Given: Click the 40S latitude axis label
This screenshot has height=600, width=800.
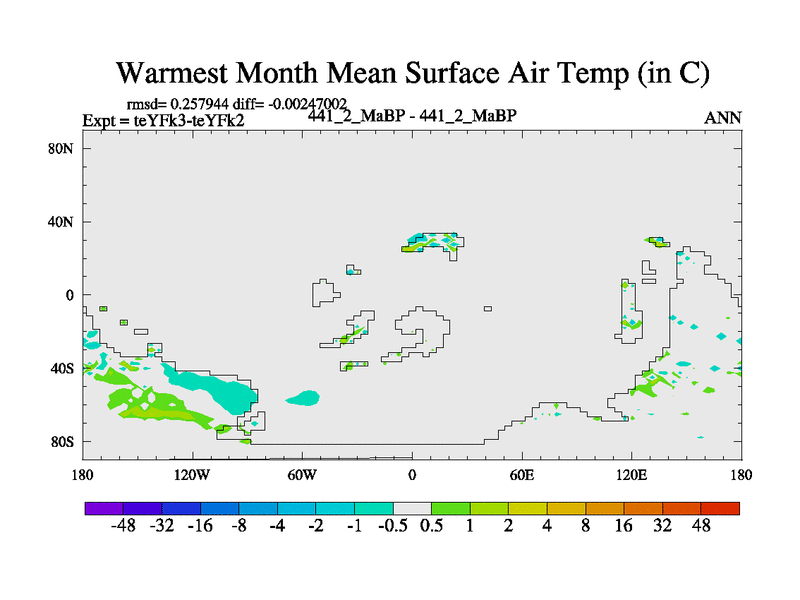Looking at the screenshot, I should click(x=64, y=368).
